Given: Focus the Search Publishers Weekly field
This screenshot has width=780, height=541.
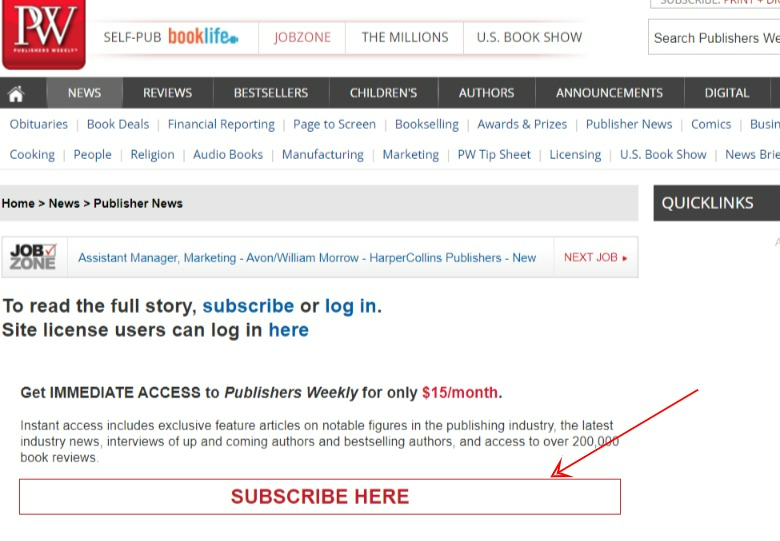Looking at the screenshot, I should point(714,38).
